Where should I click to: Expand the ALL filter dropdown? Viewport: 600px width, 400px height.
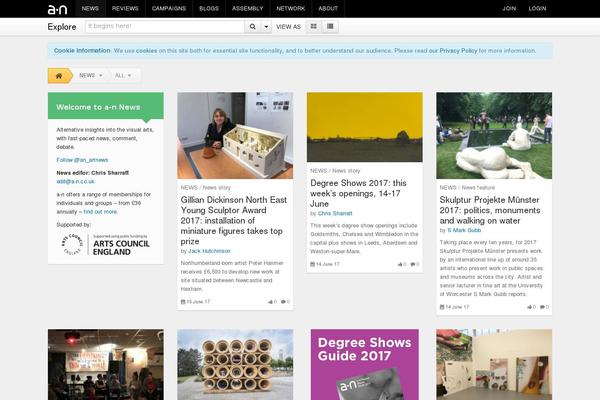[125, 75]
